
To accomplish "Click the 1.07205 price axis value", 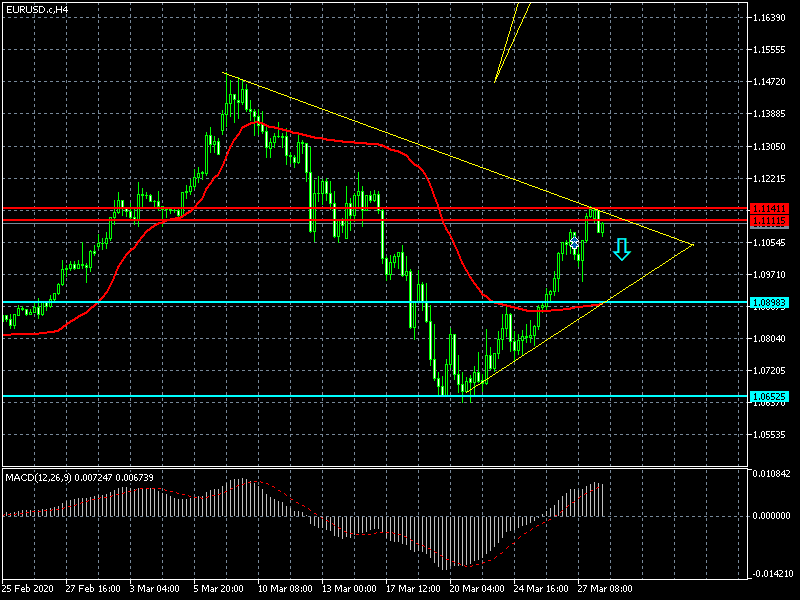I will 769,370.
